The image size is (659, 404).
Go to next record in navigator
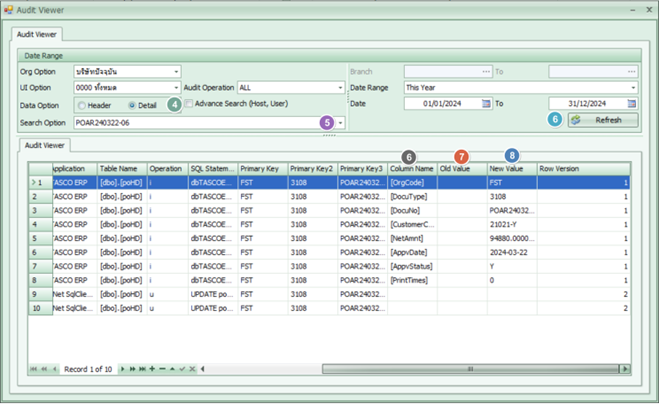click(124, 369)
